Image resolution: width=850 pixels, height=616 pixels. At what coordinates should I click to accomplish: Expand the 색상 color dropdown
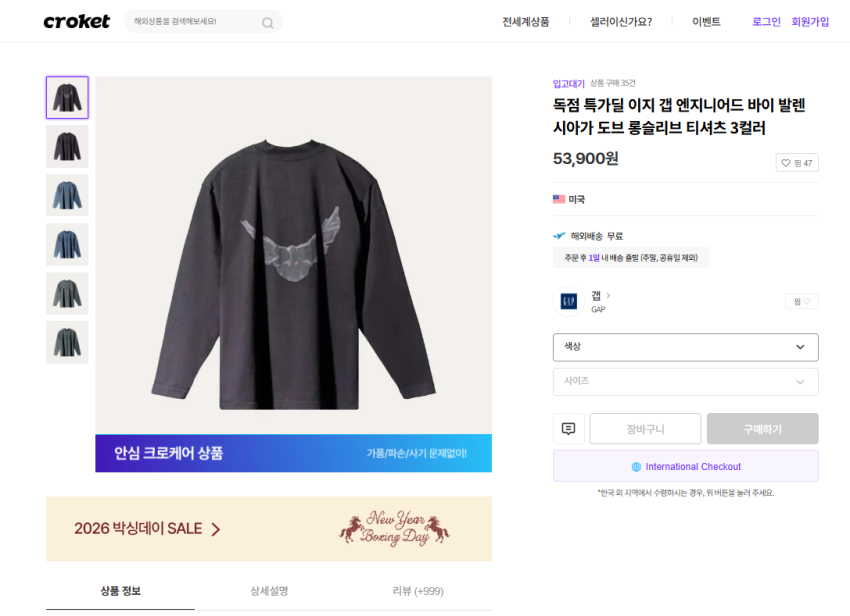coord(685,347)
